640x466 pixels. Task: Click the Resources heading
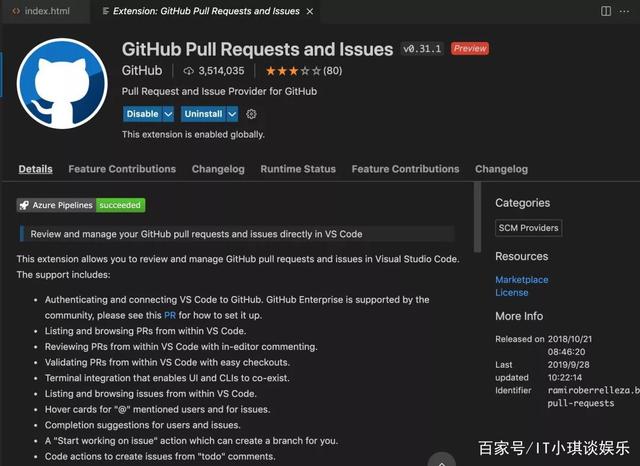pyautogui.click(x=522, y=256)
